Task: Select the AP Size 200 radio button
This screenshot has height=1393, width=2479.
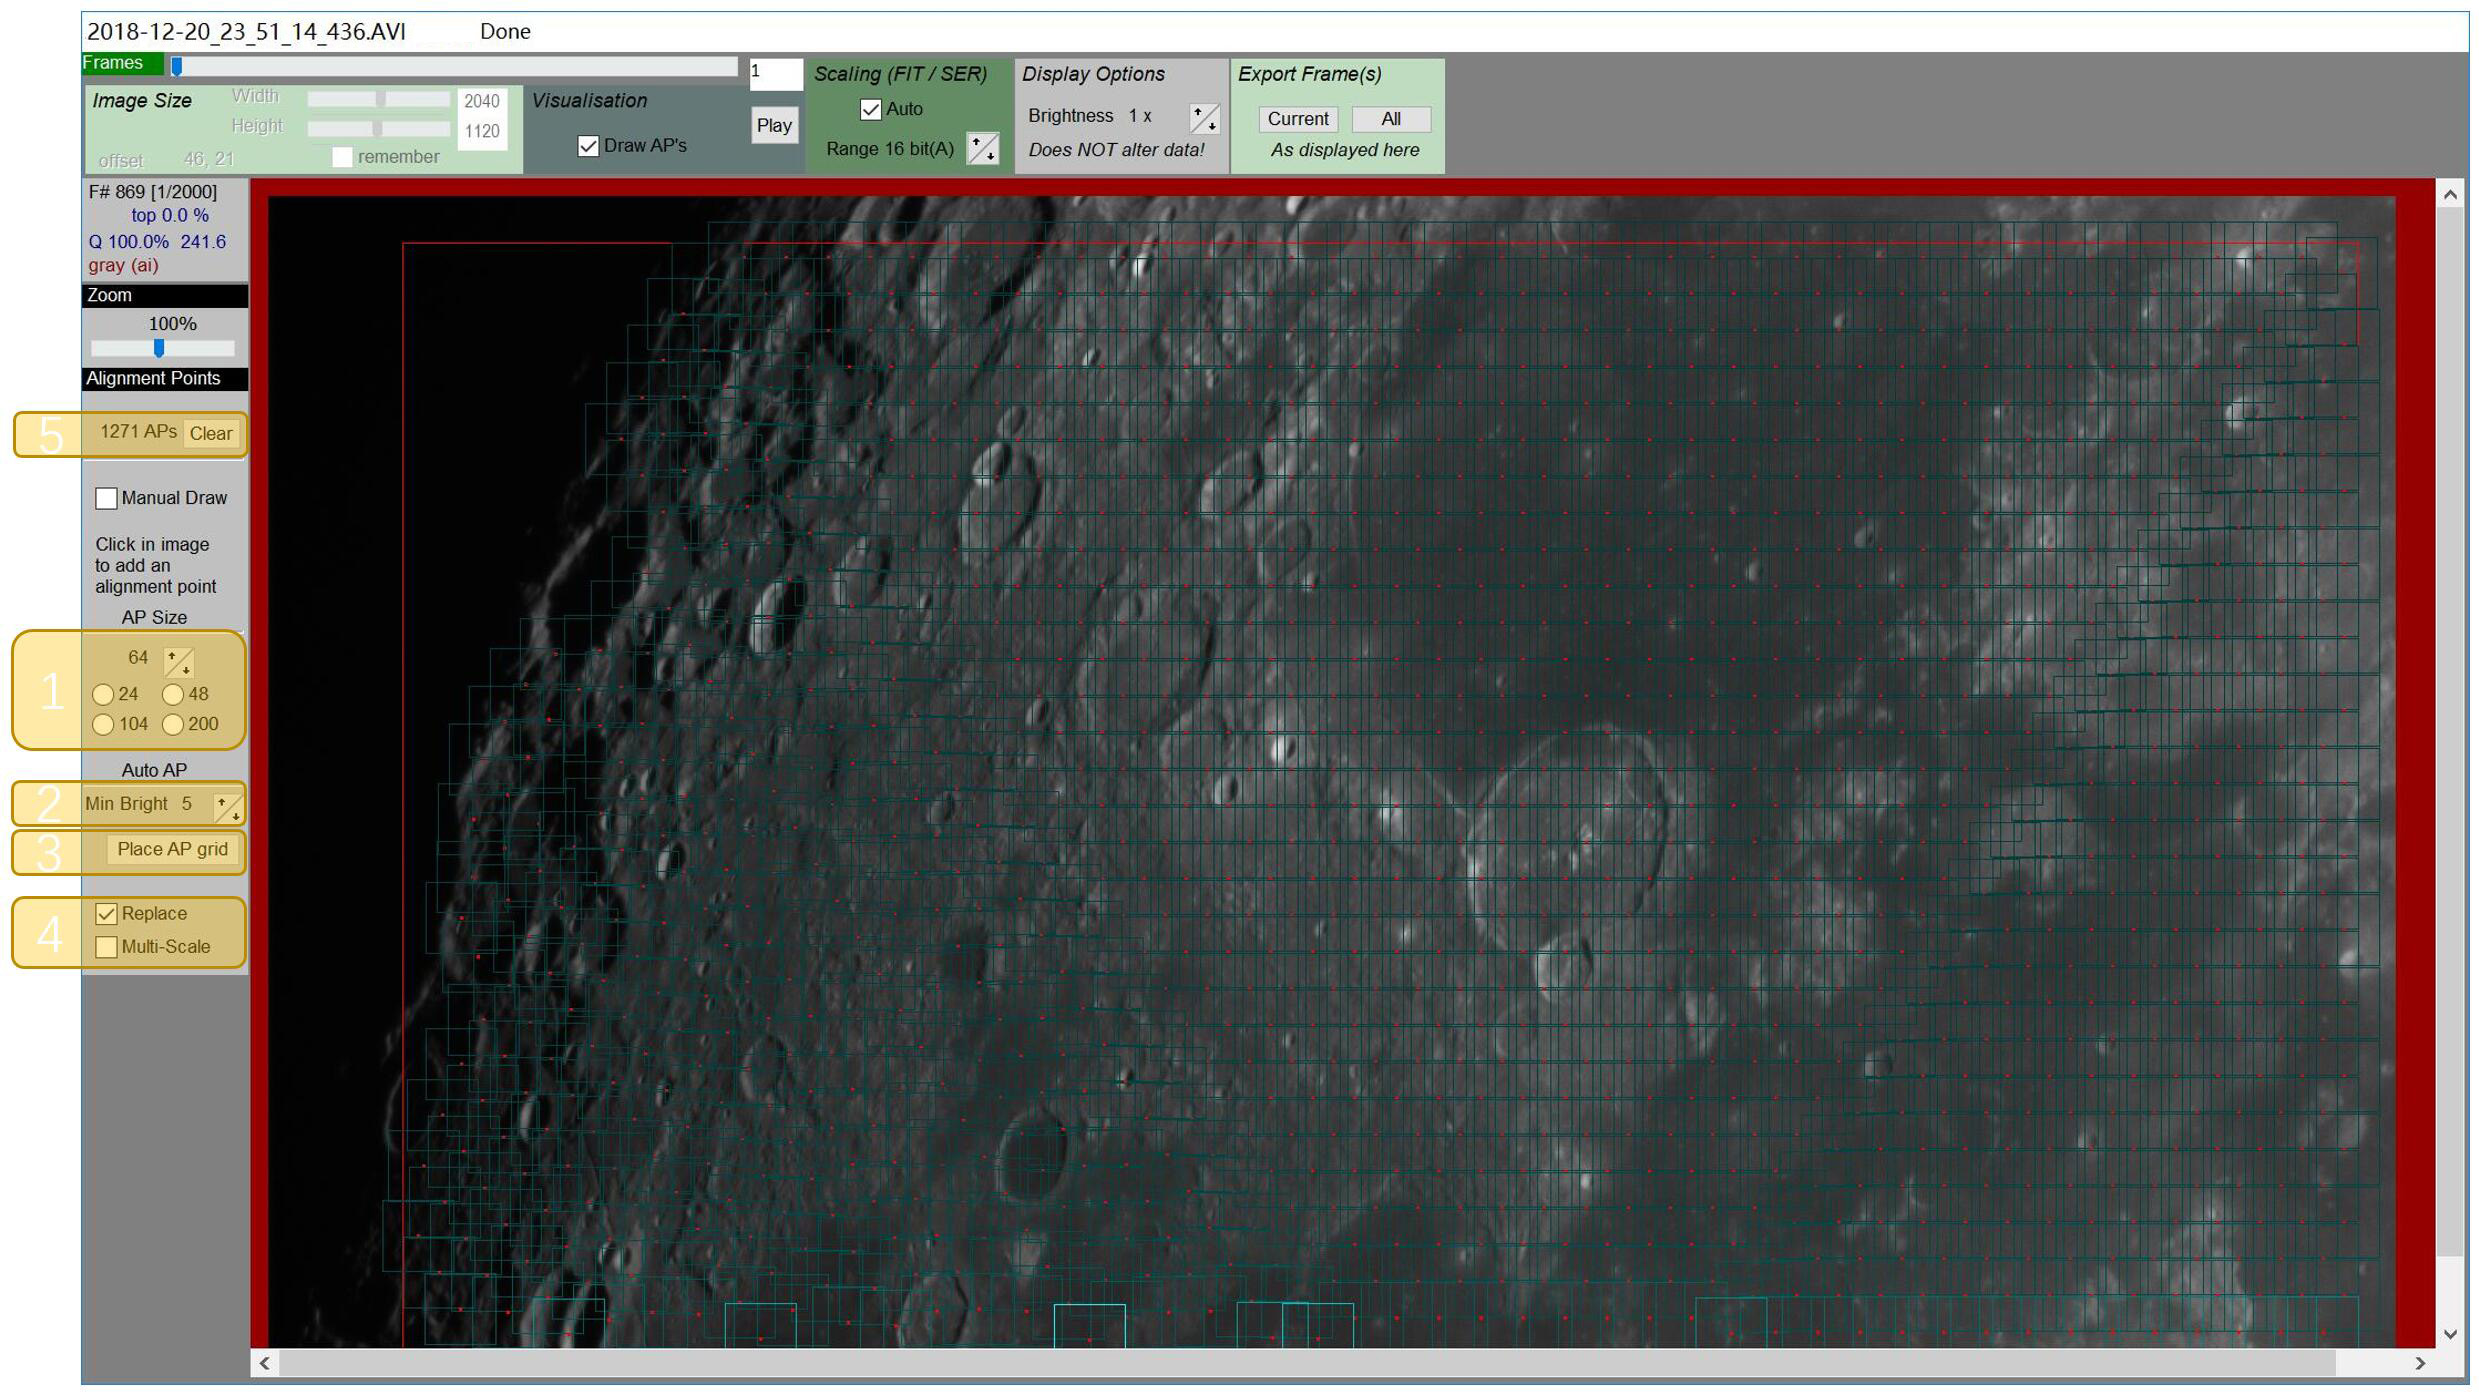Action: coord(170,724)
